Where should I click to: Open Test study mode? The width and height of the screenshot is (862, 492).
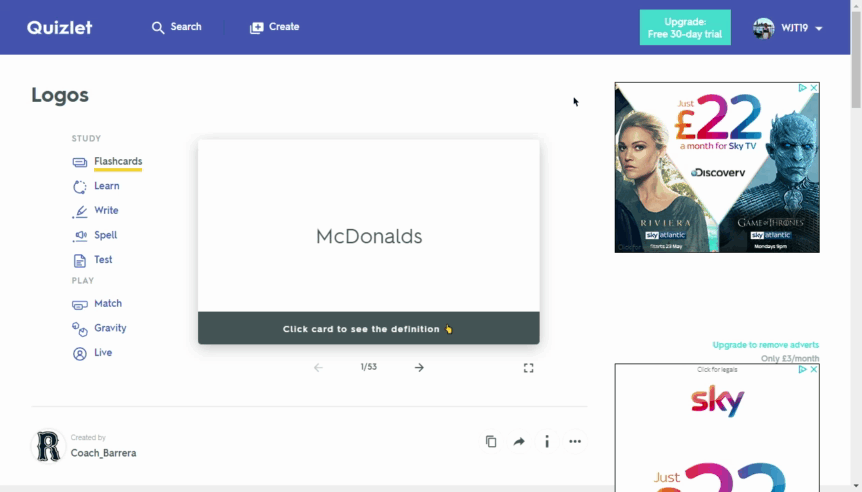[103, 259]
